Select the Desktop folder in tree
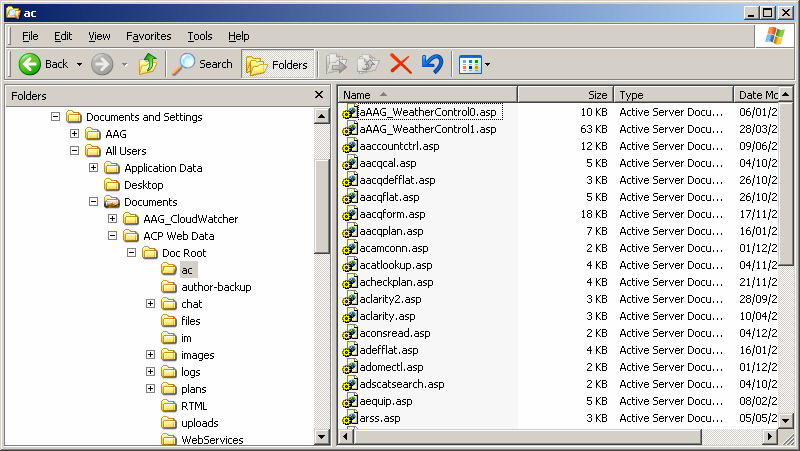The width and height of the screenshot is (800, 451). [143, 185]
